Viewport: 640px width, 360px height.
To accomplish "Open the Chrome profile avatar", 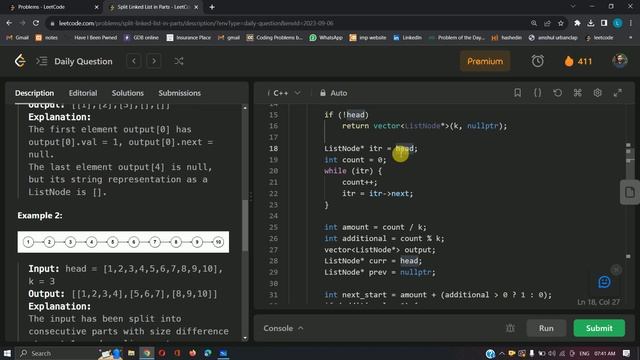I will tap(618, 23).
